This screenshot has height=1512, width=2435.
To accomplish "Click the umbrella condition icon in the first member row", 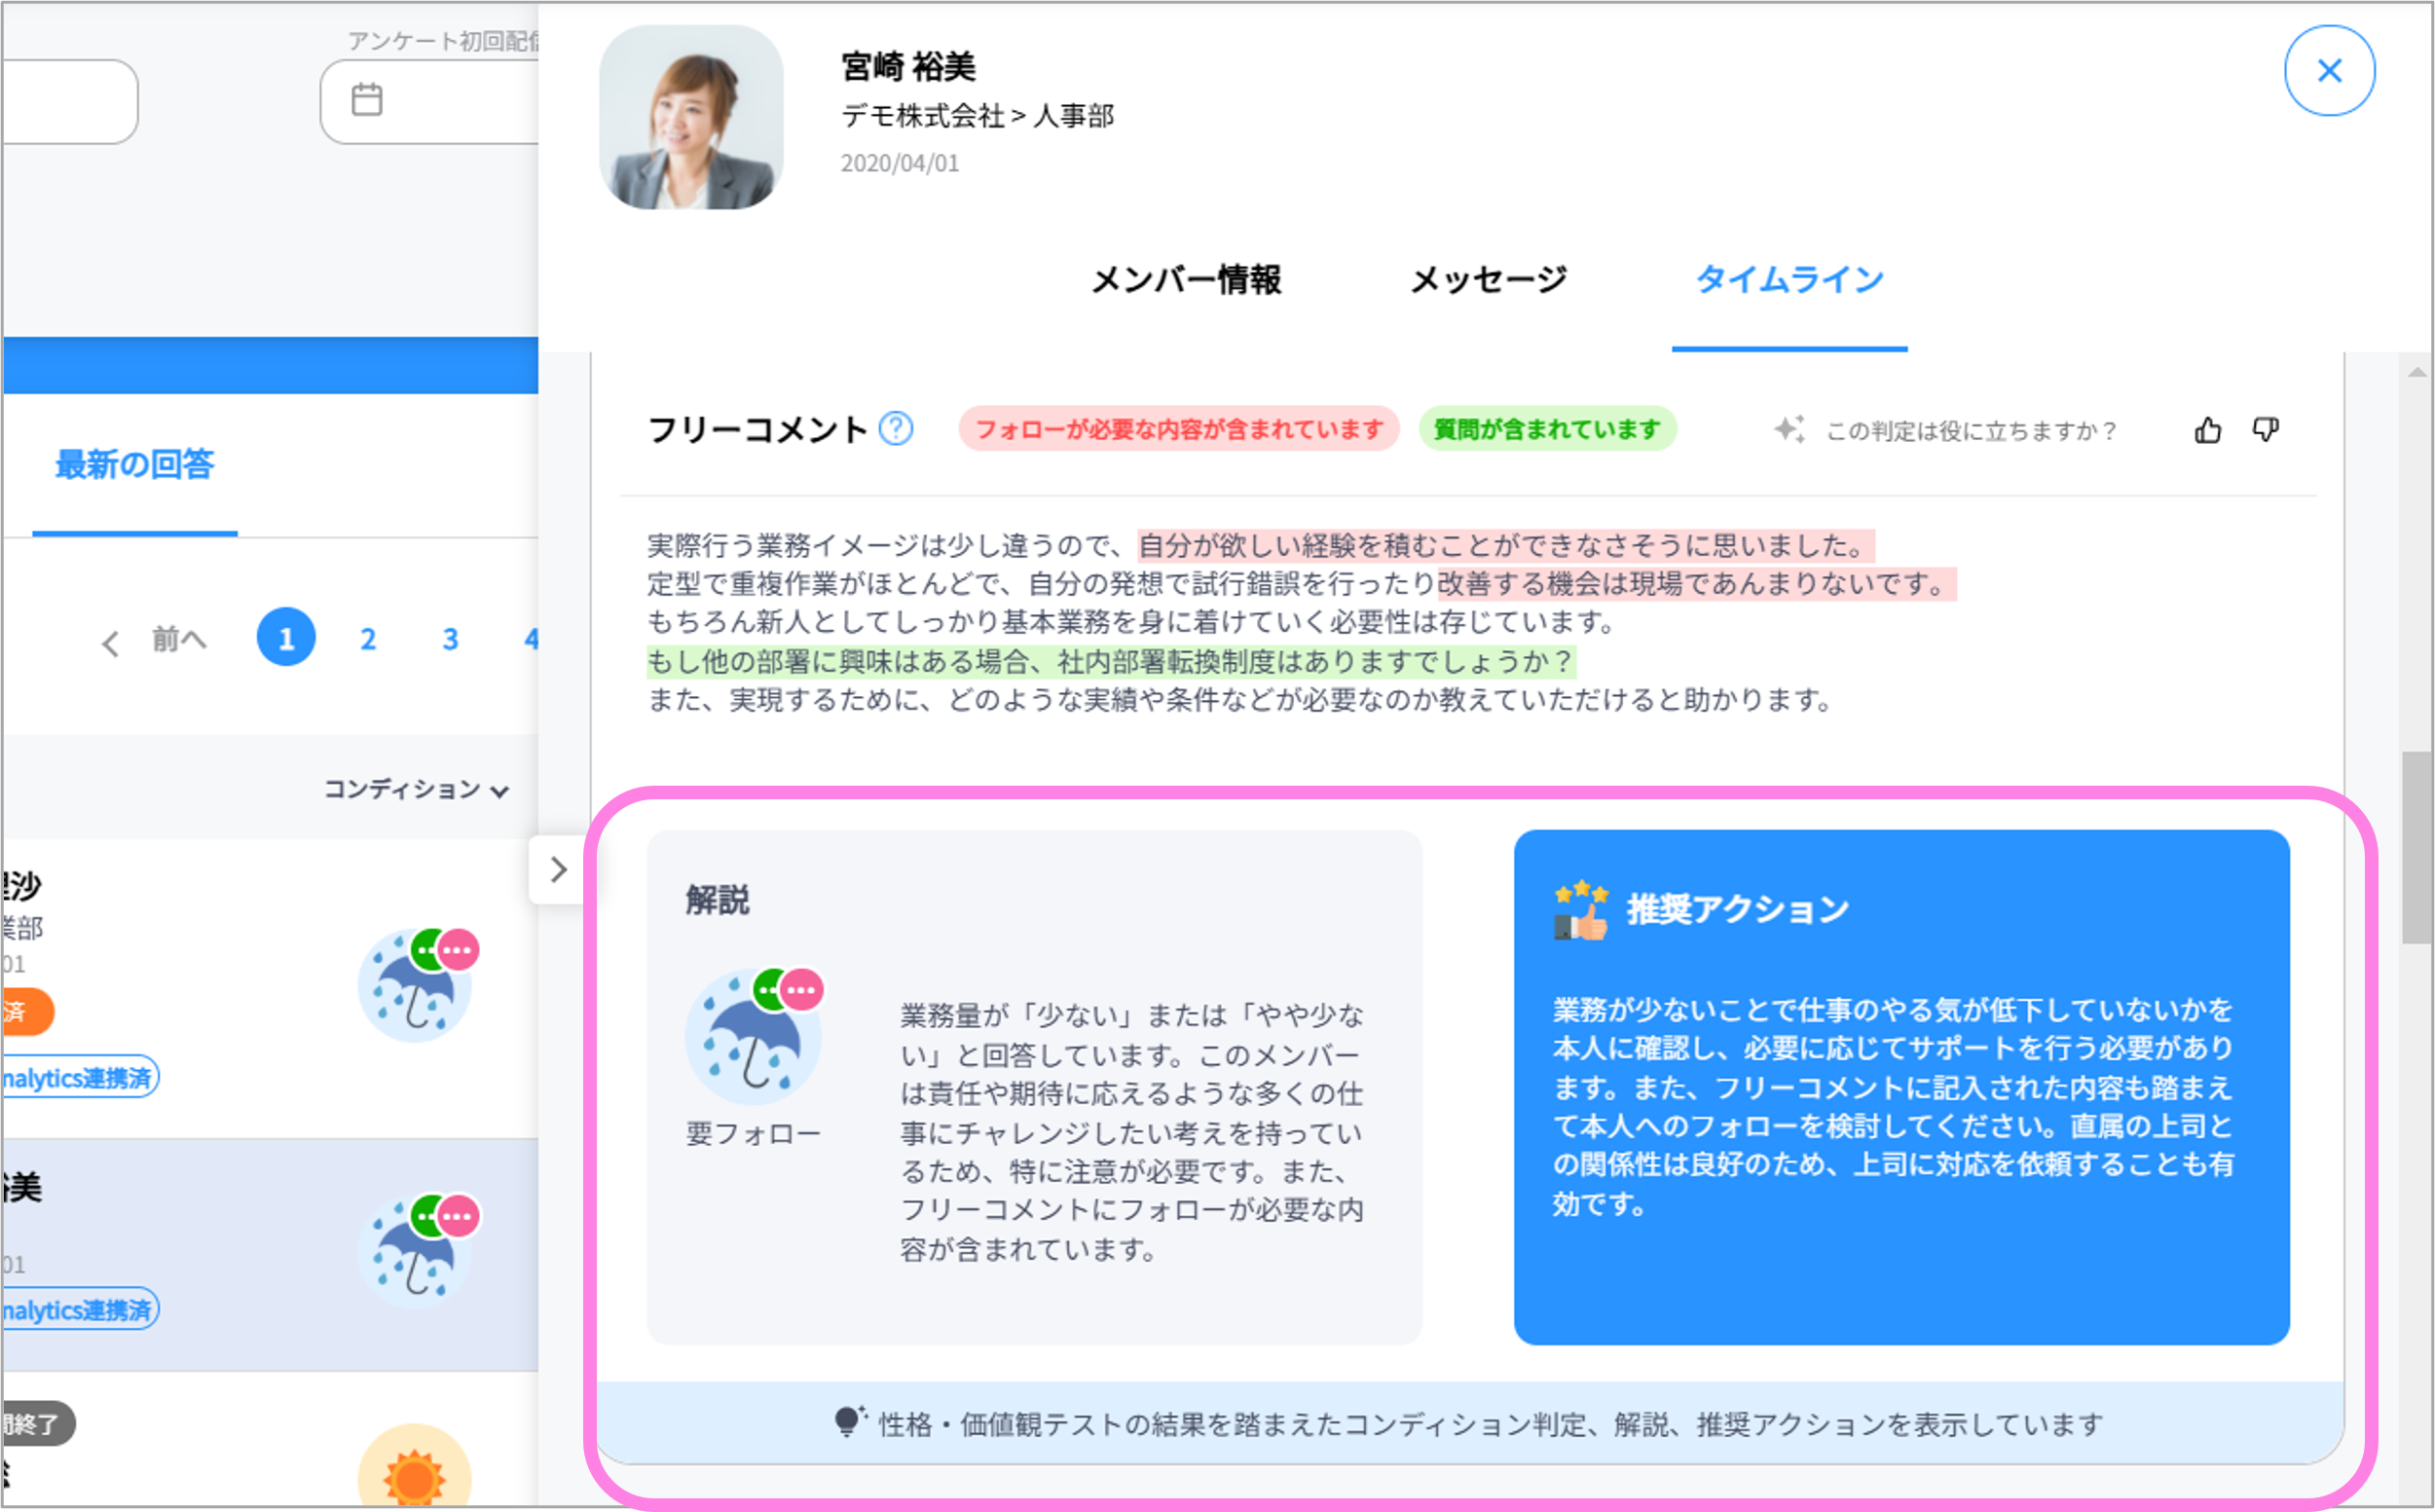I will click(416, 985).
